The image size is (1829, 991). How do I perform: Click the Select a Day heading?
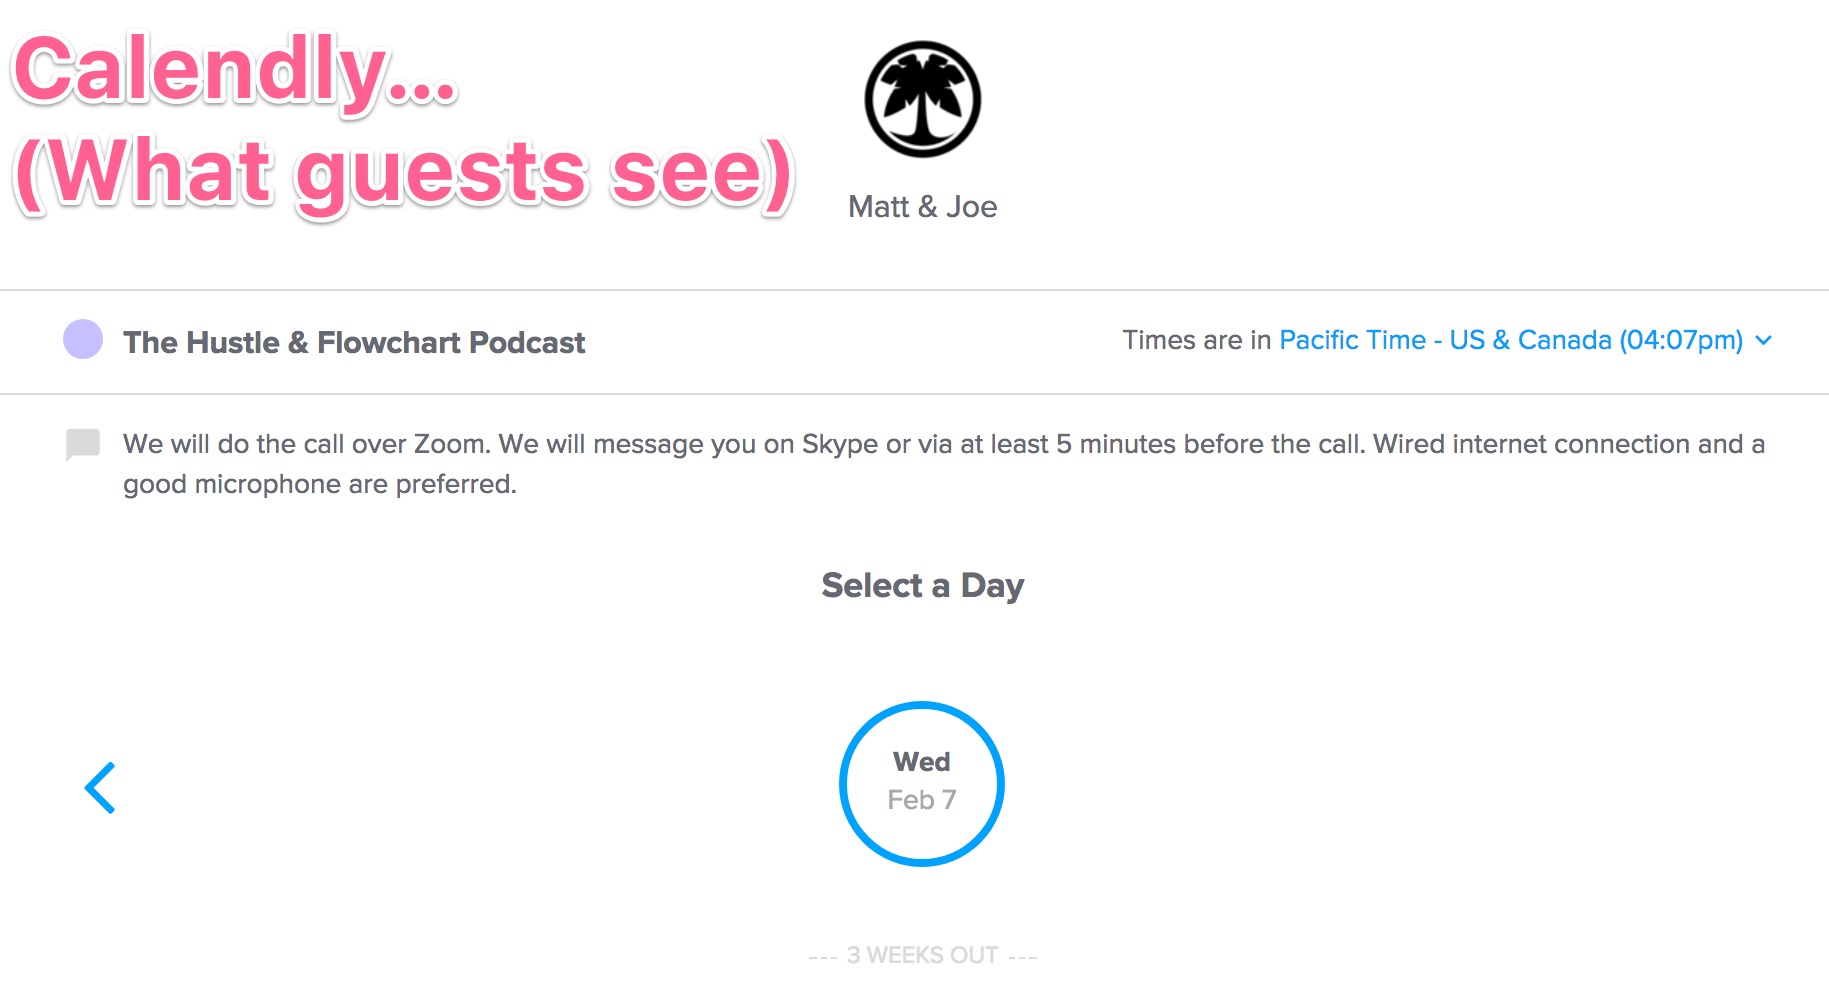[x=922, y=585]
